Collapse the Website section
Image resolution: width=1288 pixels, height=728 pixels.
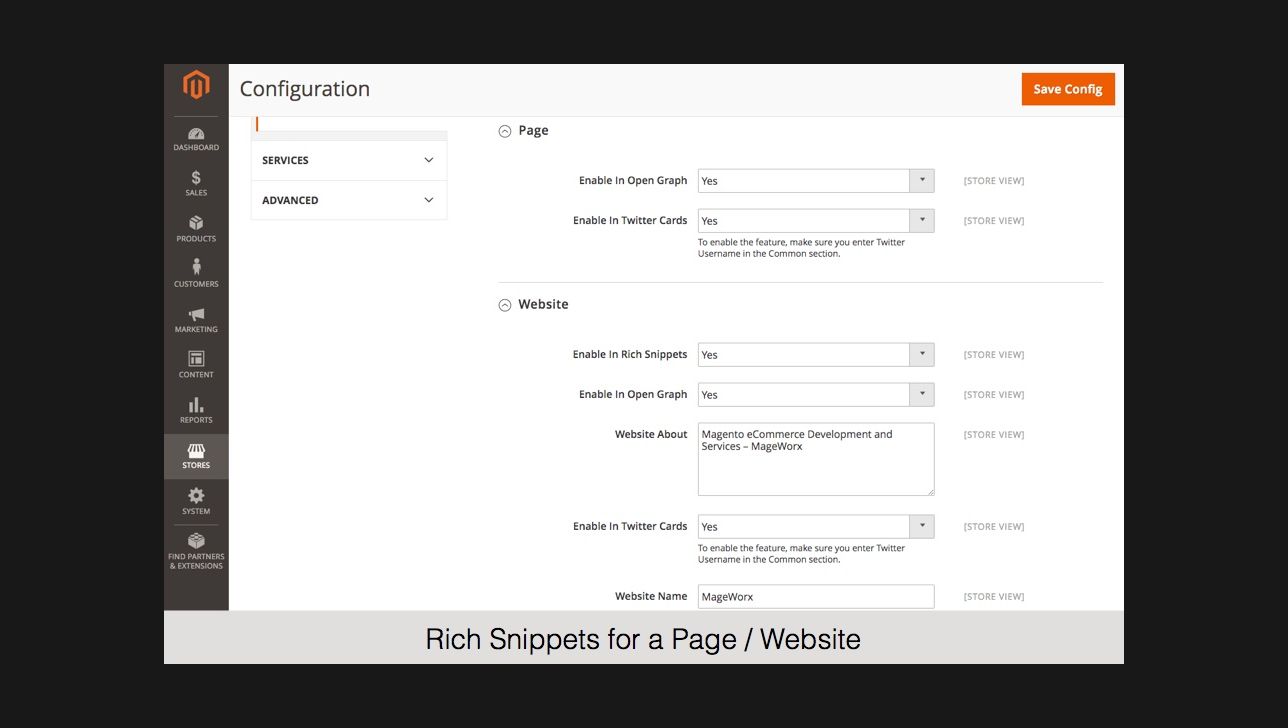[x=505, y=305]
